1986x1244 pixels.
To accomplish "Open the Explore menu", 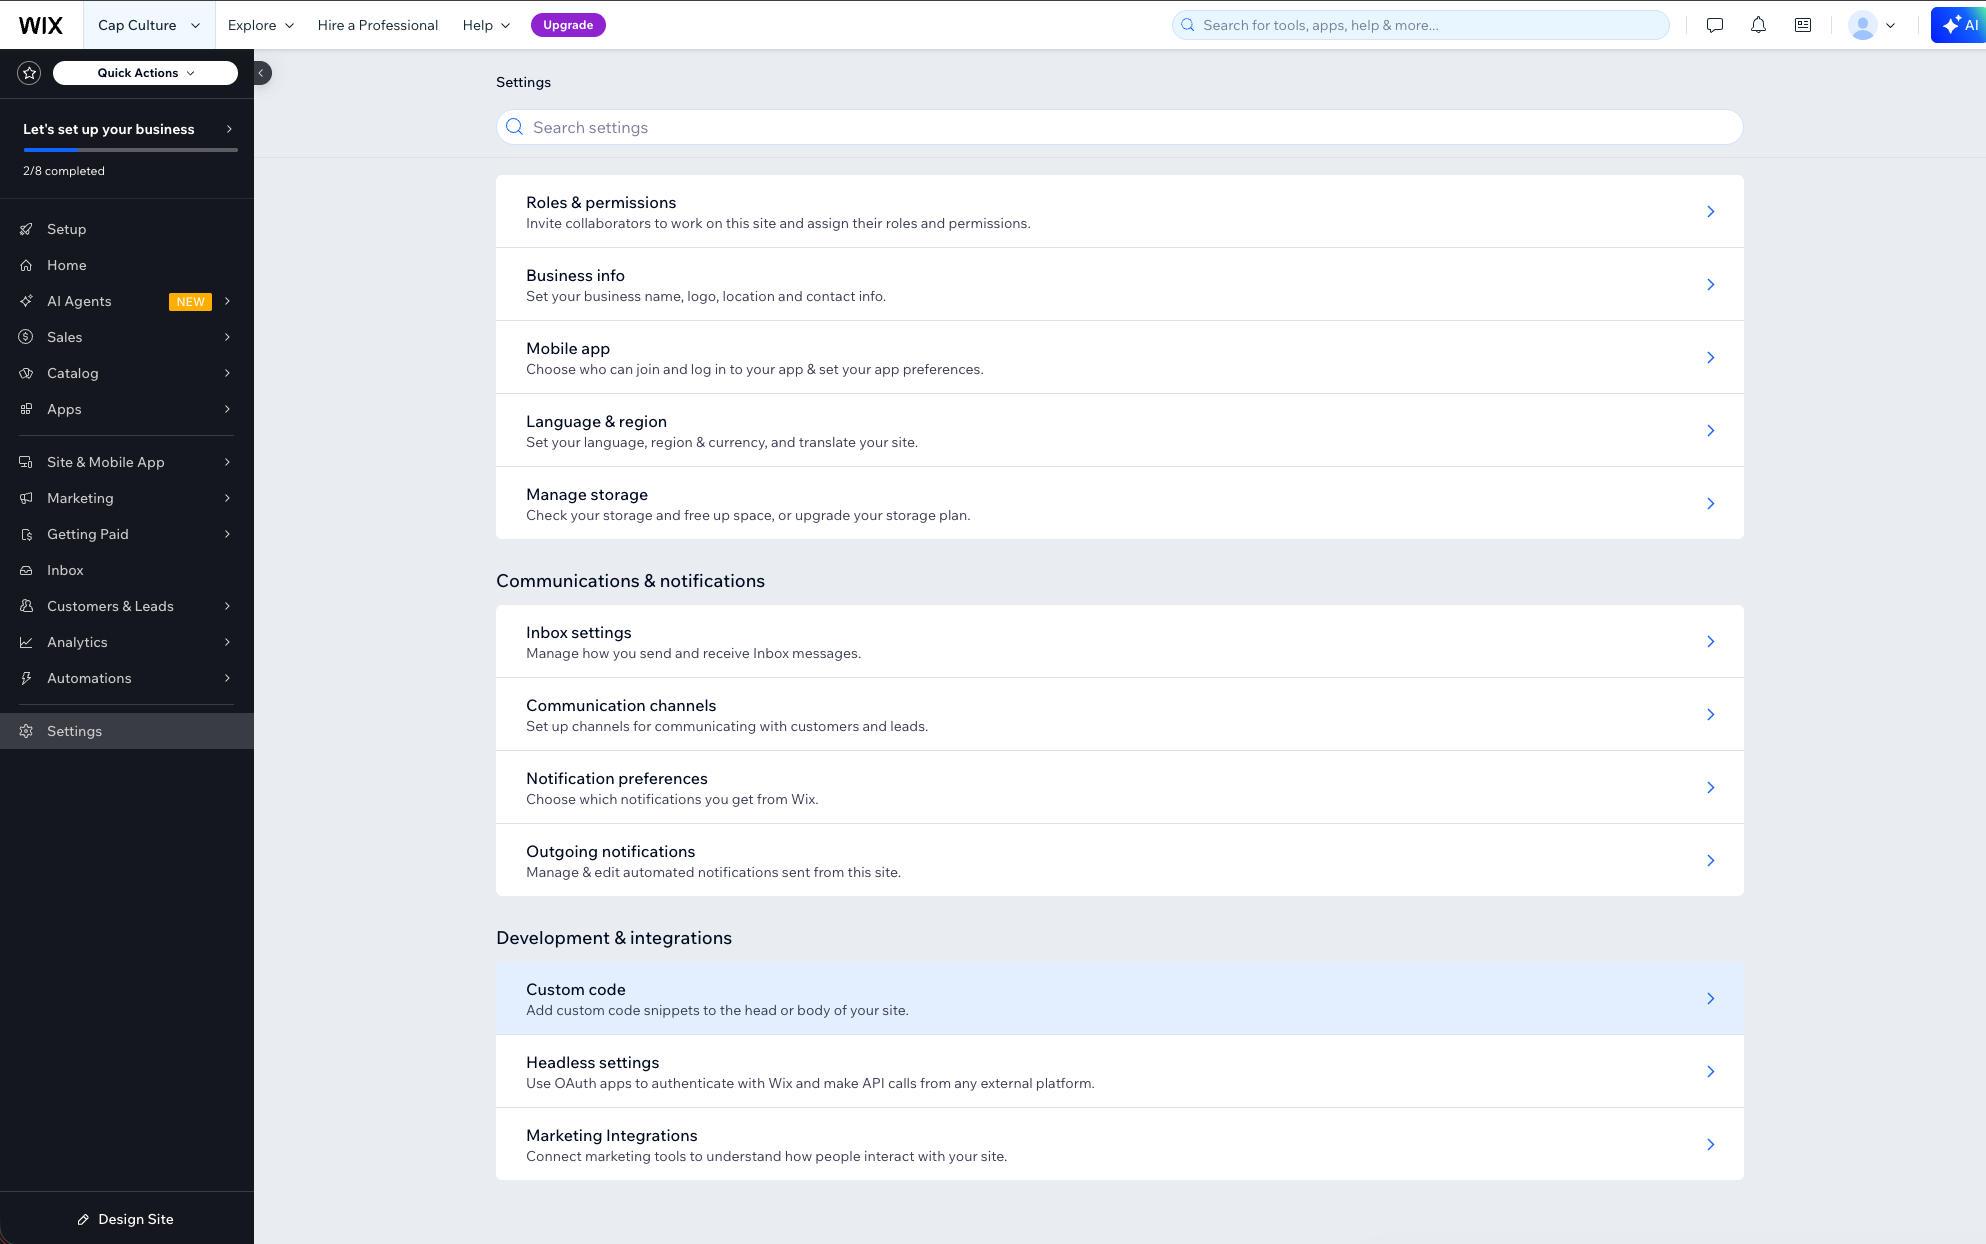I will 259,24.
